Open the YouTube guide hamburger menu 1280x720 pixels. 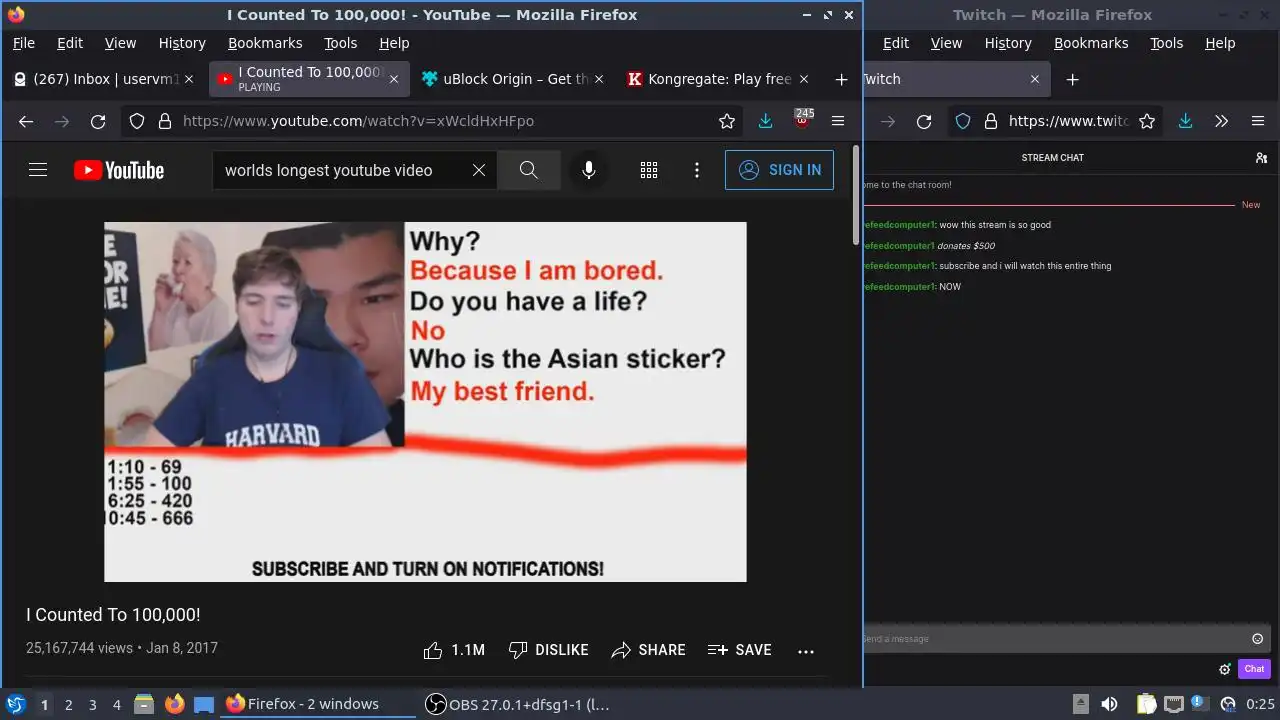38,170
